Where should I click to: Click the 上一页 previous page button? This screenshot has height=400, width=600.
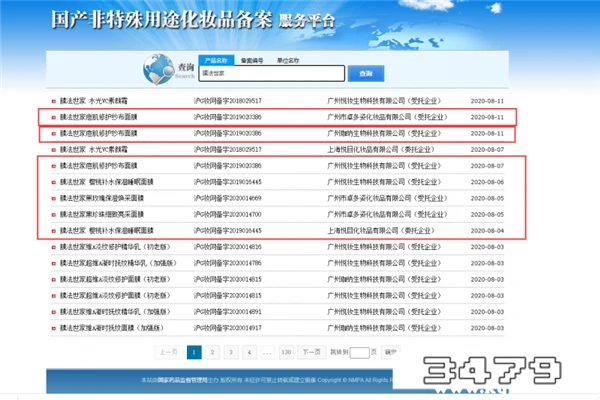pos(168,352)
